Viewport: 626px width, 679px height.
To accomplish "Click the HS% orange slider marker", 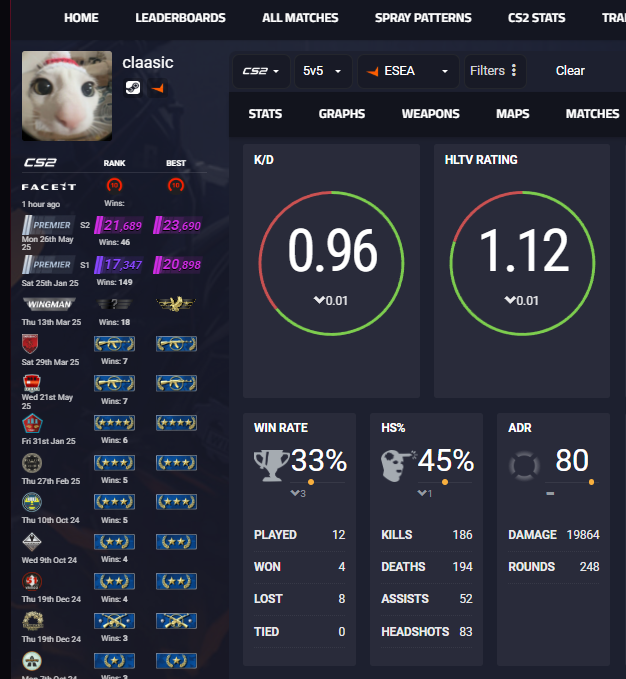I will point(445,482).
